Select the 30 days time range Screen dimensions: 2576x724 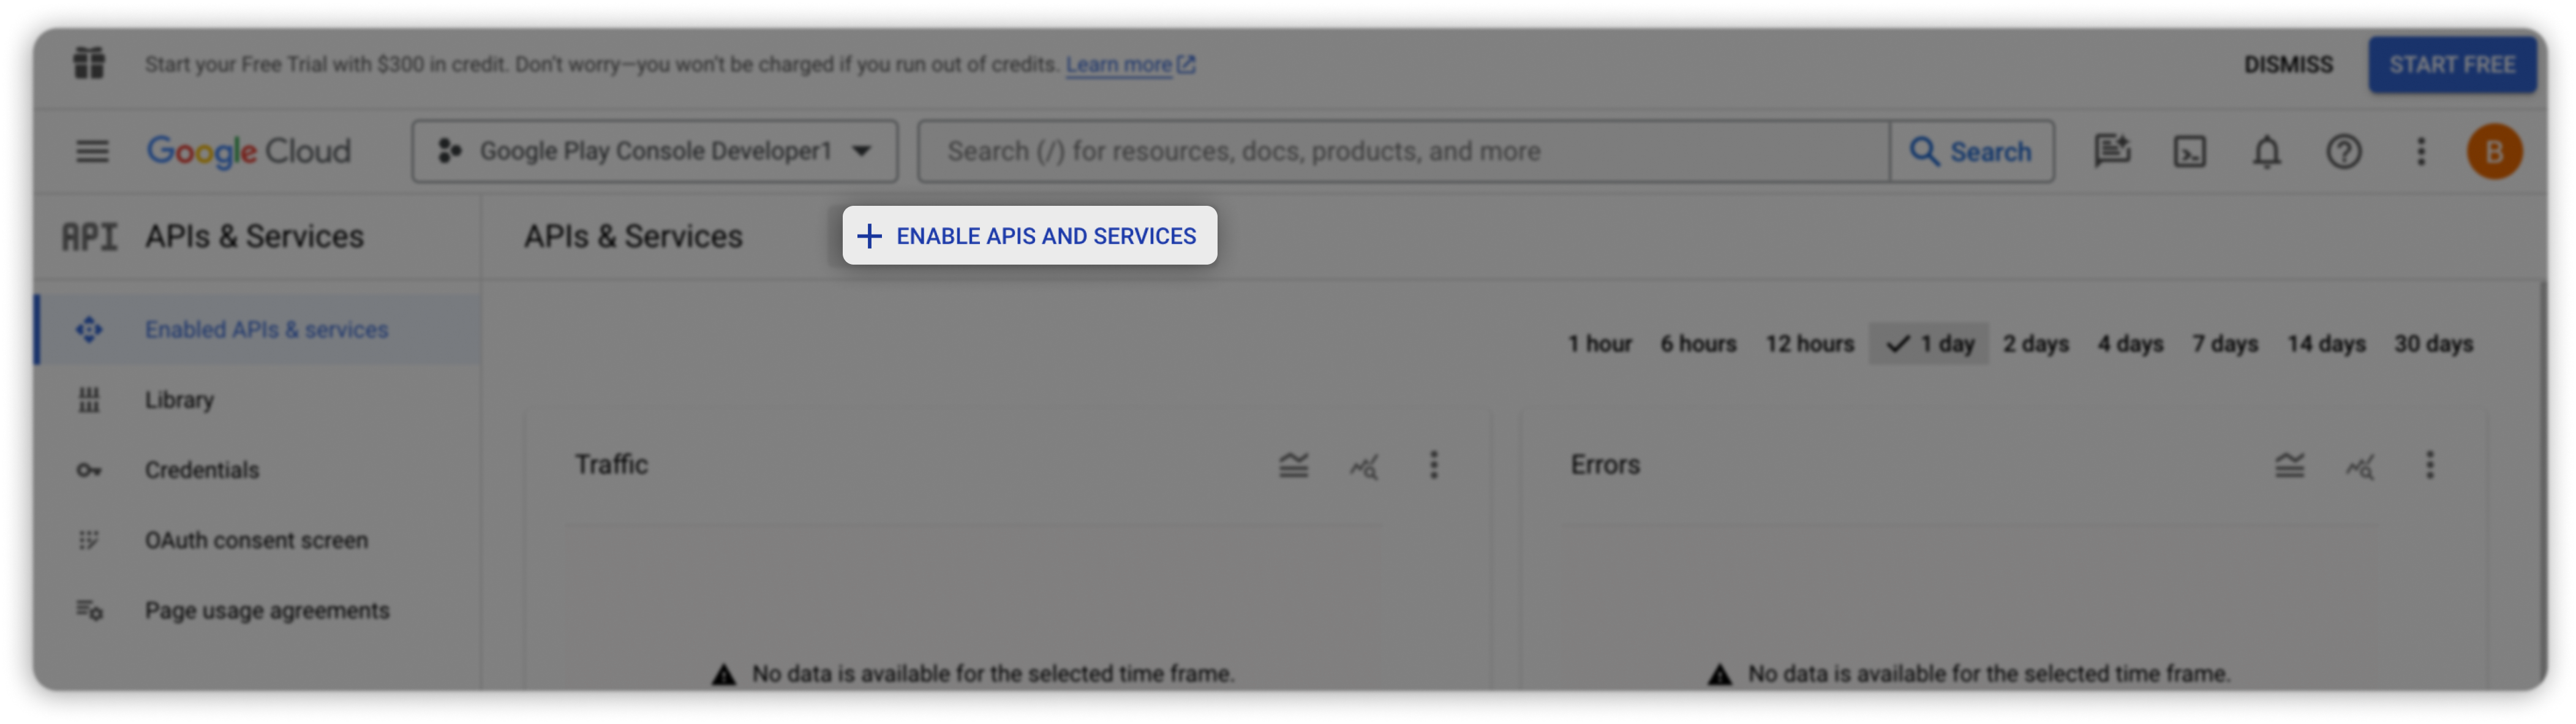[2433, 344]
